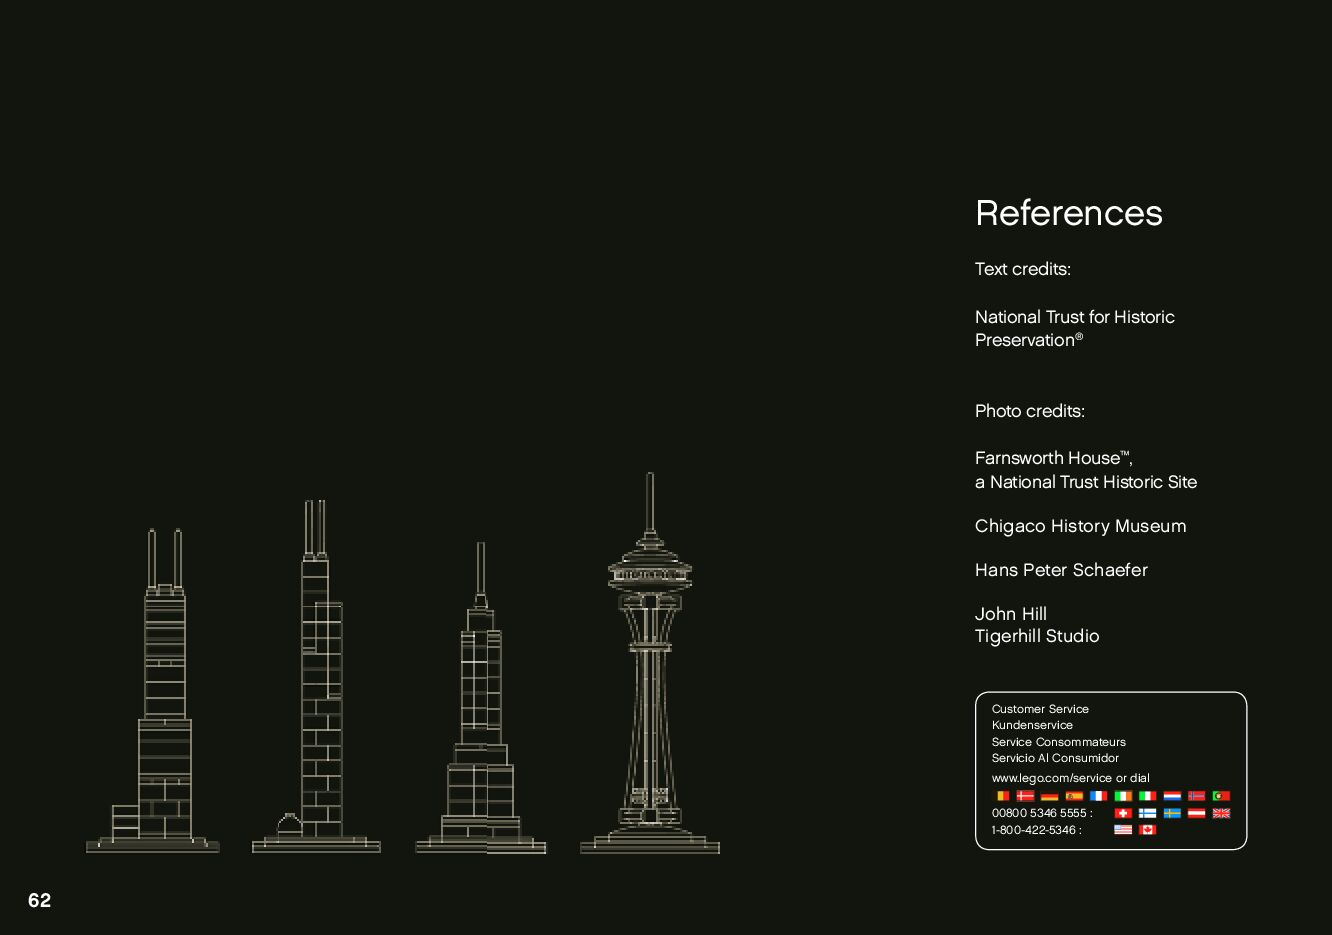Image resolution: width=1332 pixels, height=935 pixels.
Task: Click the Denmark flag icon
Action: 1025,796
